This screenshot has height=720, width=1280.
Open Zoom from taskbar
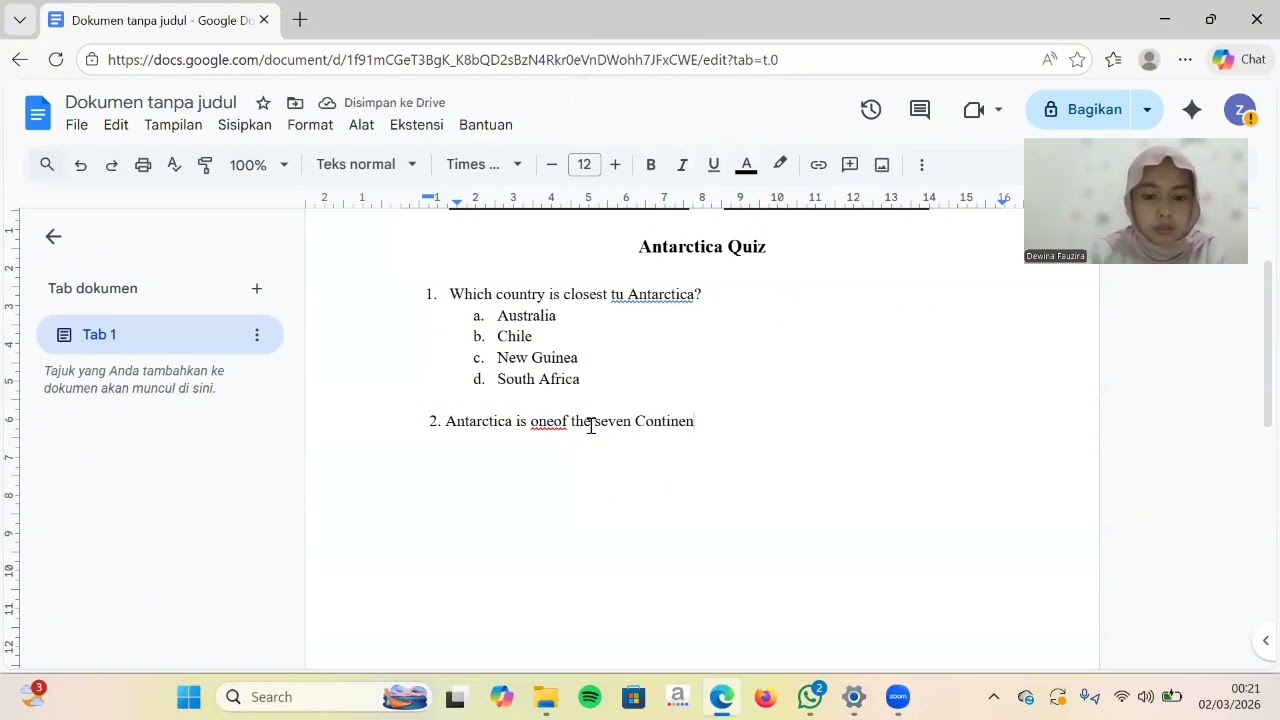click(898, 697)
